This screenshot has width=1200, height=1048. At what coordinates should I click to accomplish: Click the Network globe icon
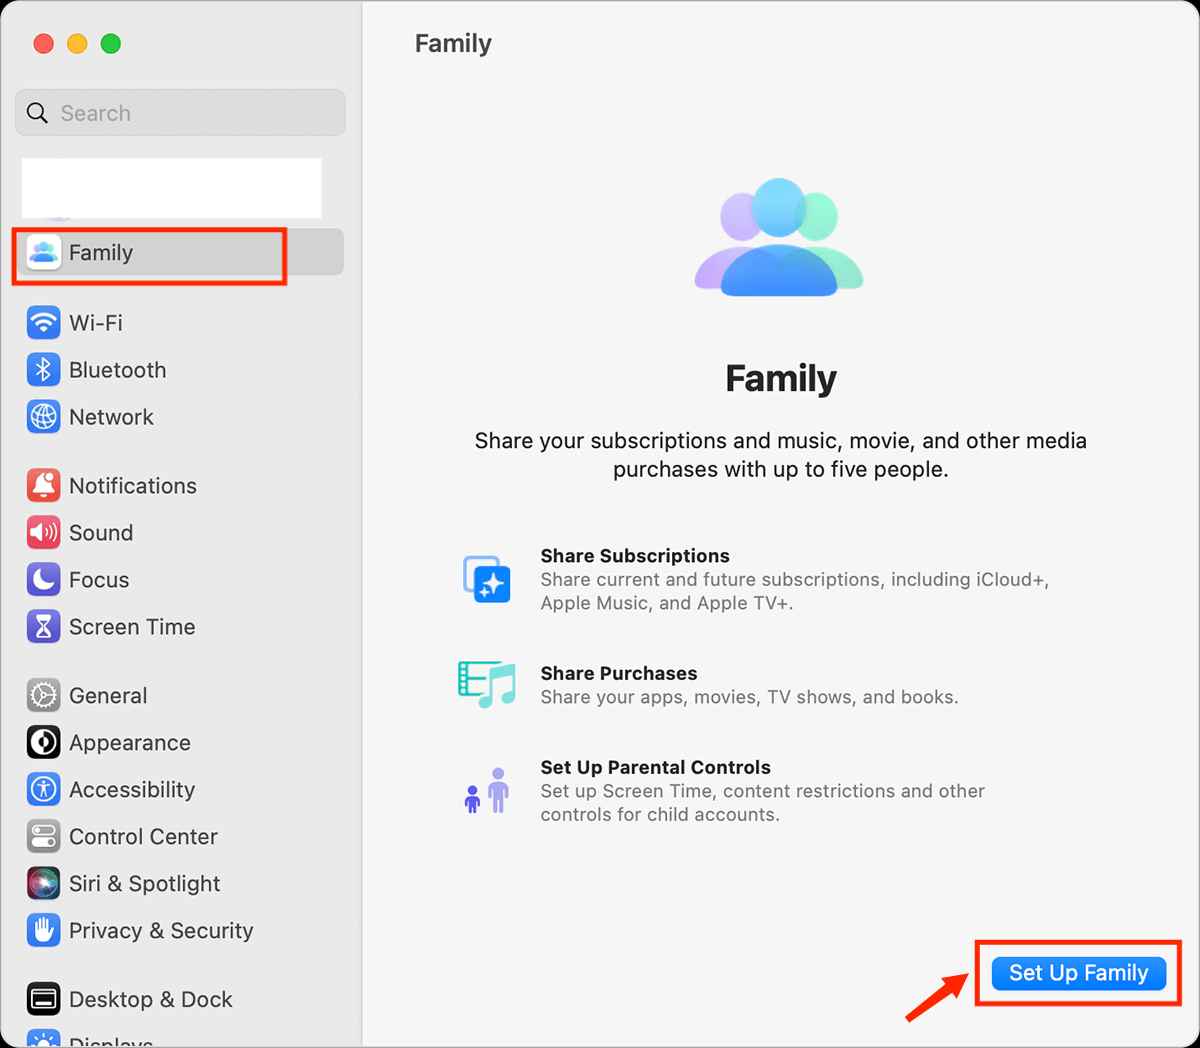tap(43, 417)
